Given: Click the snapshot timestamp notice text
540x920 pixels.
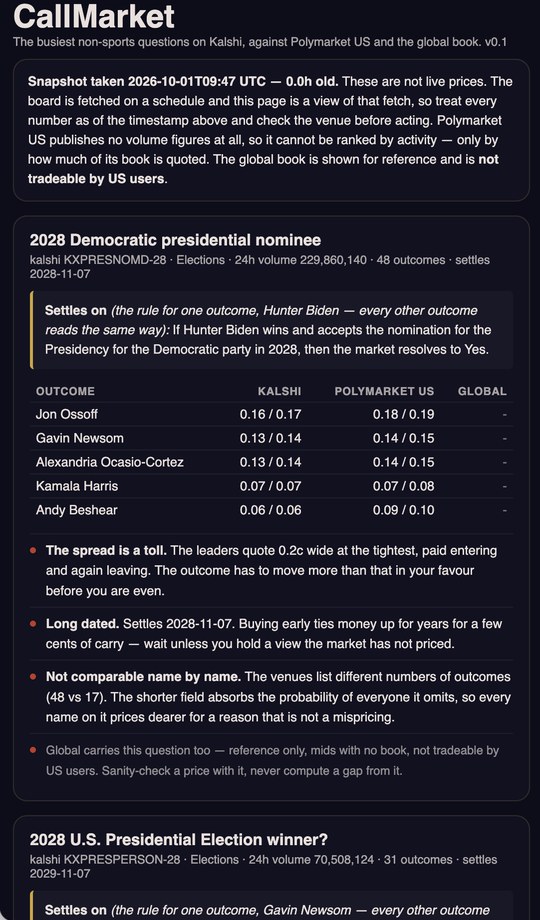Looking at the screenshot, I should (271, 130).
